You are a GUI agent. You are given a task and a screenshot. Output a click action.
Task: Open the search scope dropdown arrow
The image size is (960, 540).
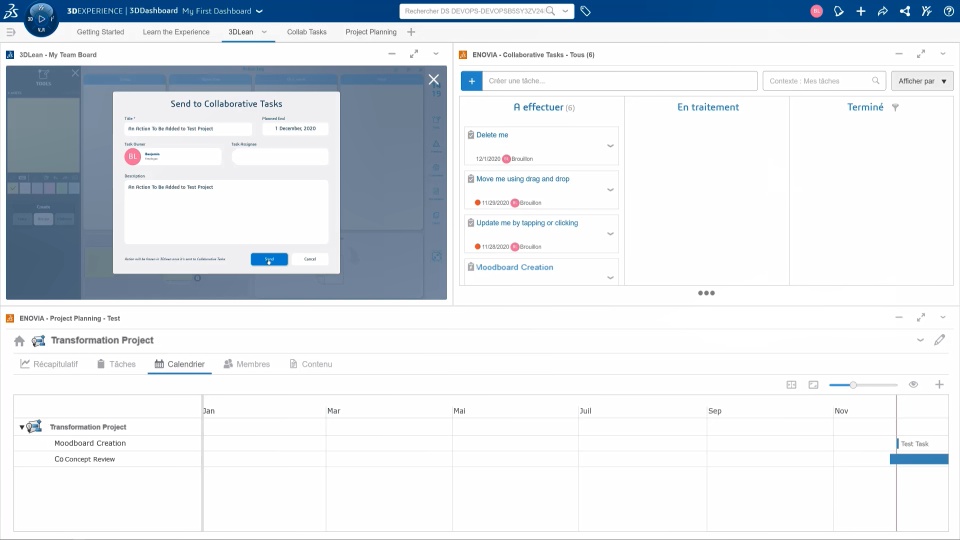click(565, 11)
